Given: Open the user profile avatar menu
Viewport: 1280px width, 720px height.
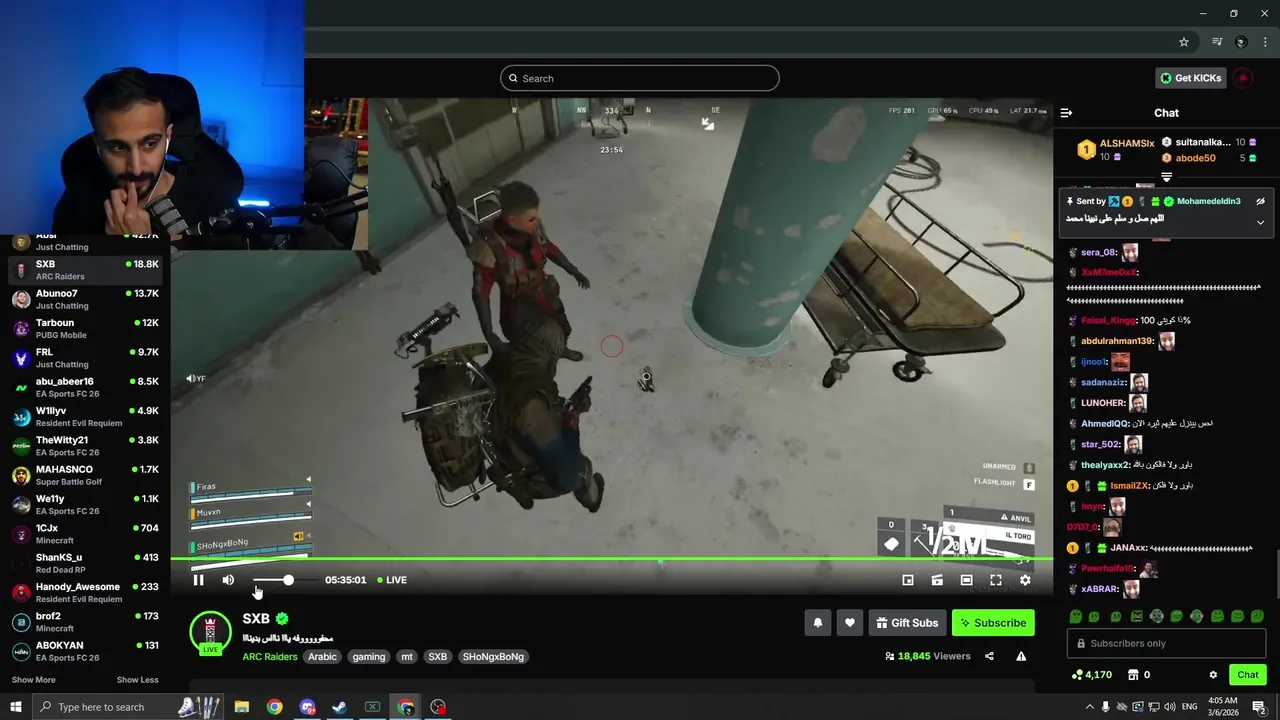Looking at the screenshot, I should [1242, 78].
